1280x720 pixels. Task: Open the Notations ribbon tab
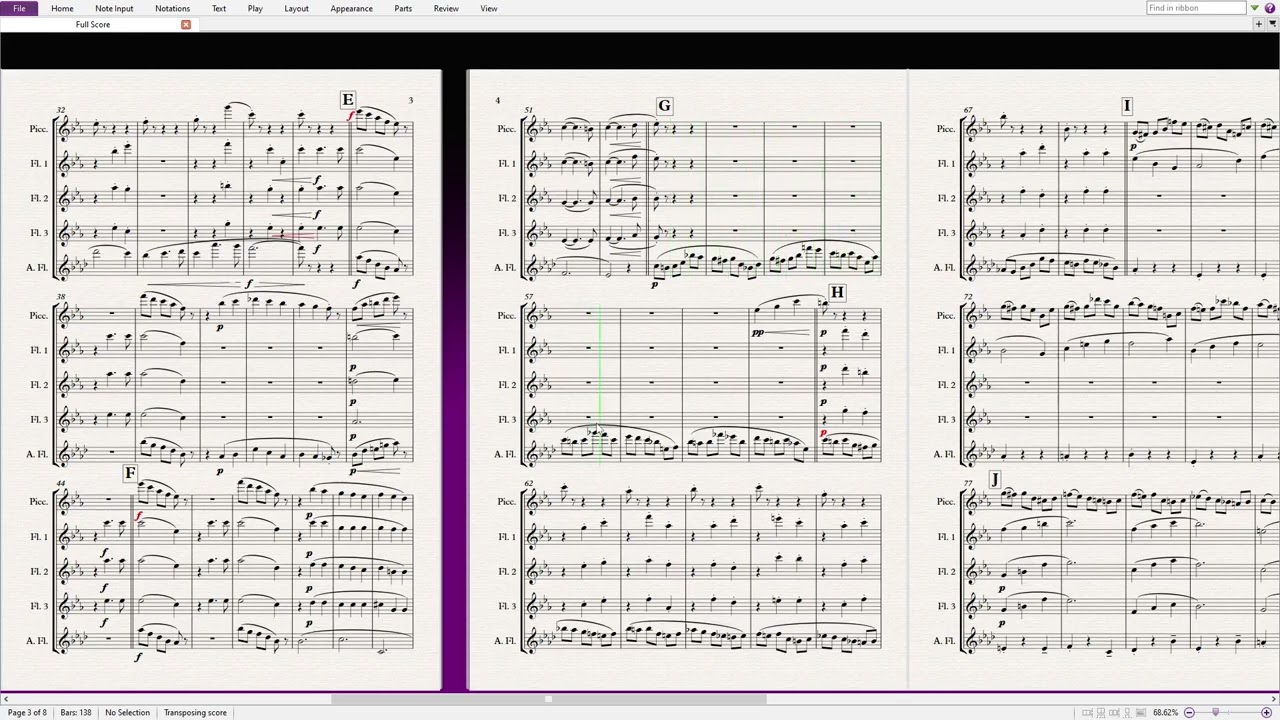[172, 8]
